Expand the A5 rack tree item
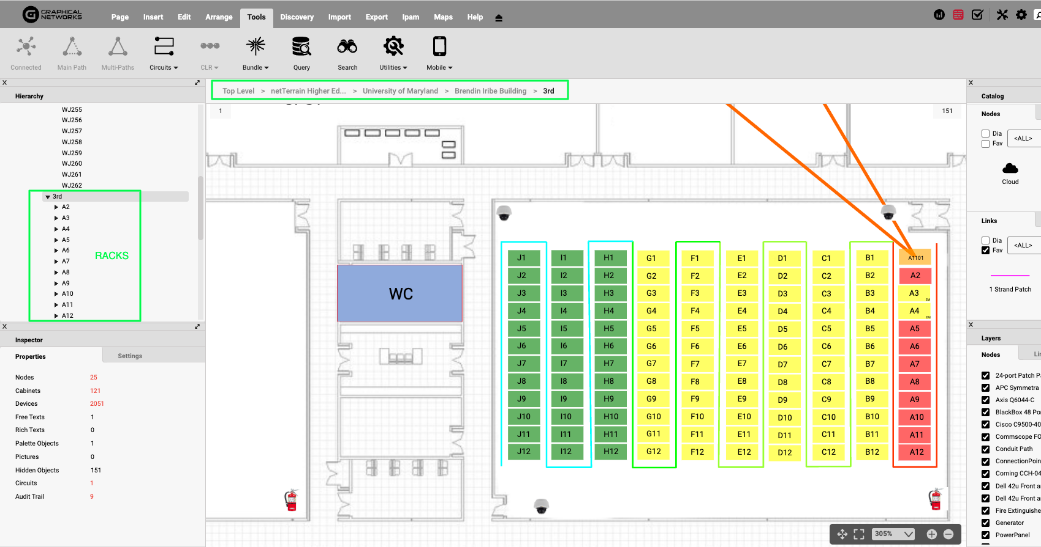 [x=57, y=240]
